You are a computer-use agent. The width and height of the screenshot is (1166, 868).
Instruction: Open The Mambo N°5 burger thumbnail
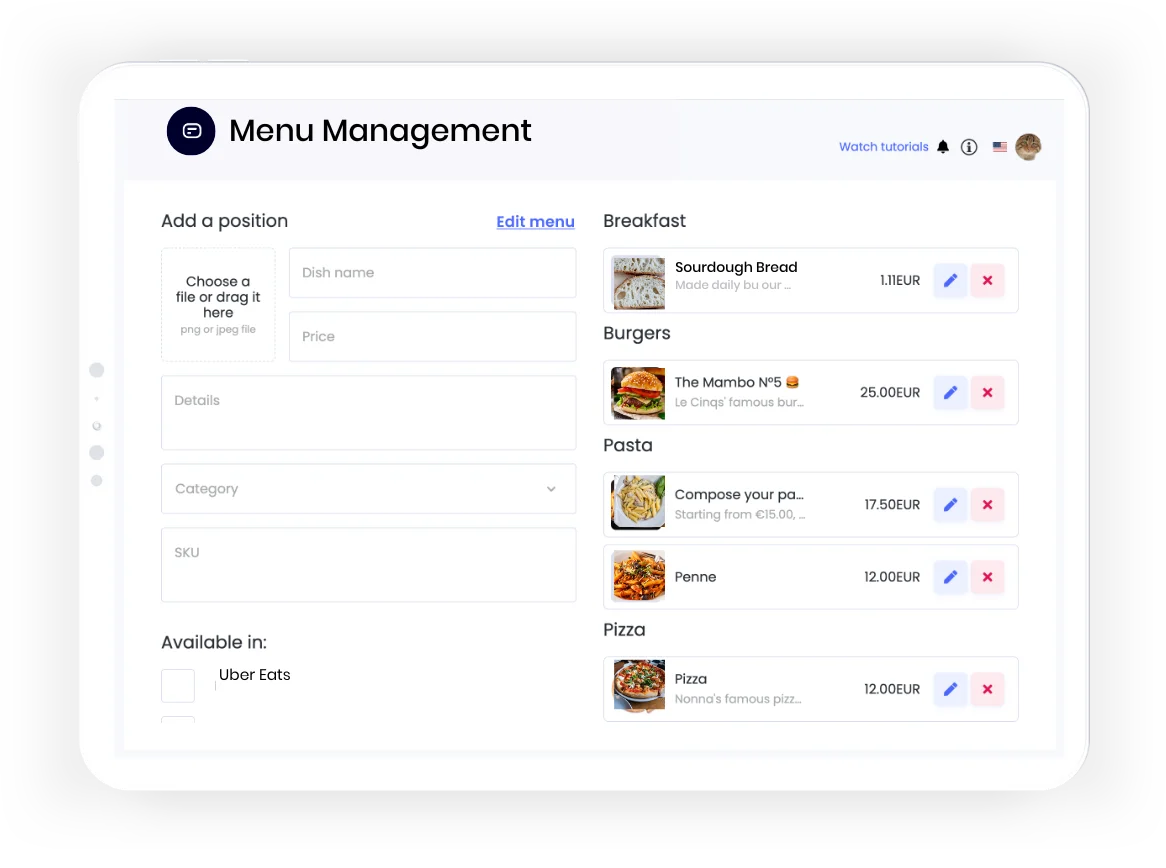[638, 393]
